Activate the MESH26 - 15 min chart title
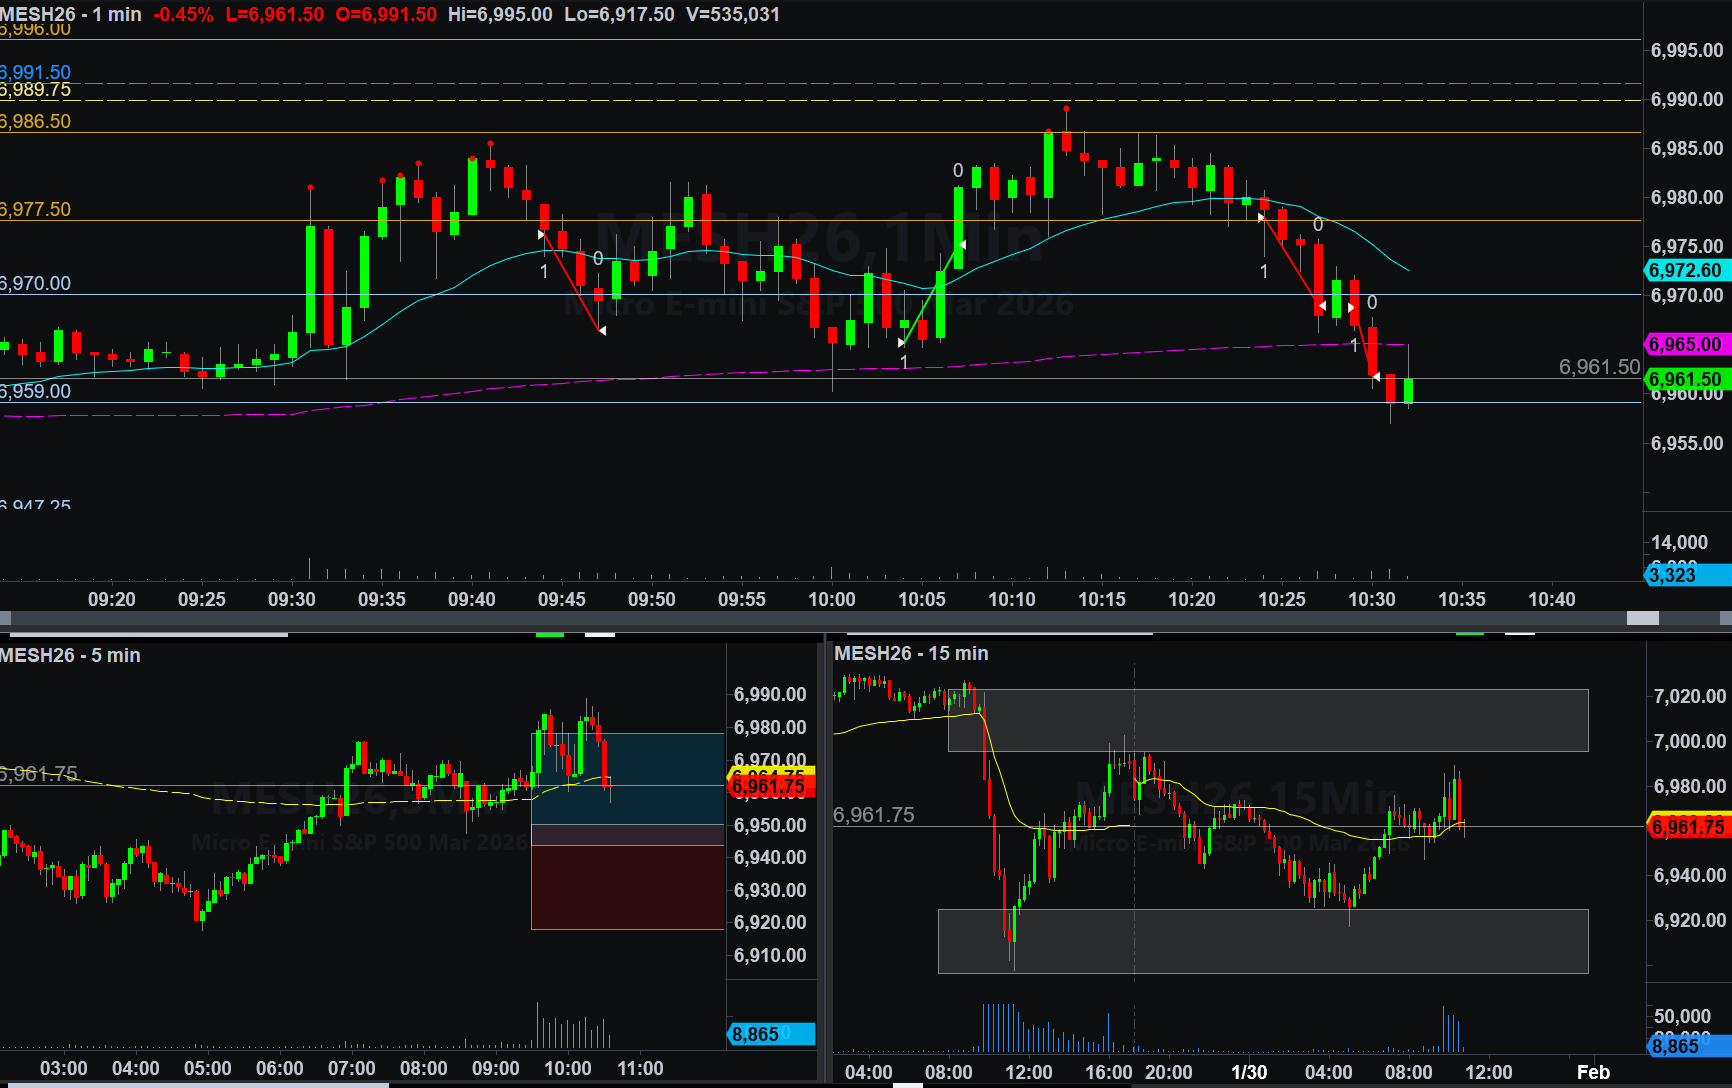Screen dimensions: 1732x1088 pyautogui.click(x=911, y=653)
